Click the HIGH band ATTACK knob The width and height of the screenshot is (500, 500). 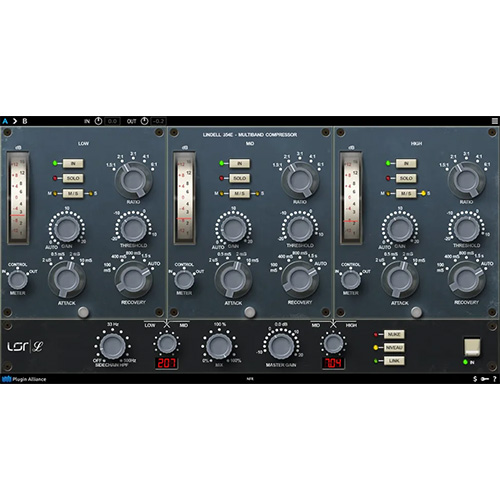click(x=400, y=279)
